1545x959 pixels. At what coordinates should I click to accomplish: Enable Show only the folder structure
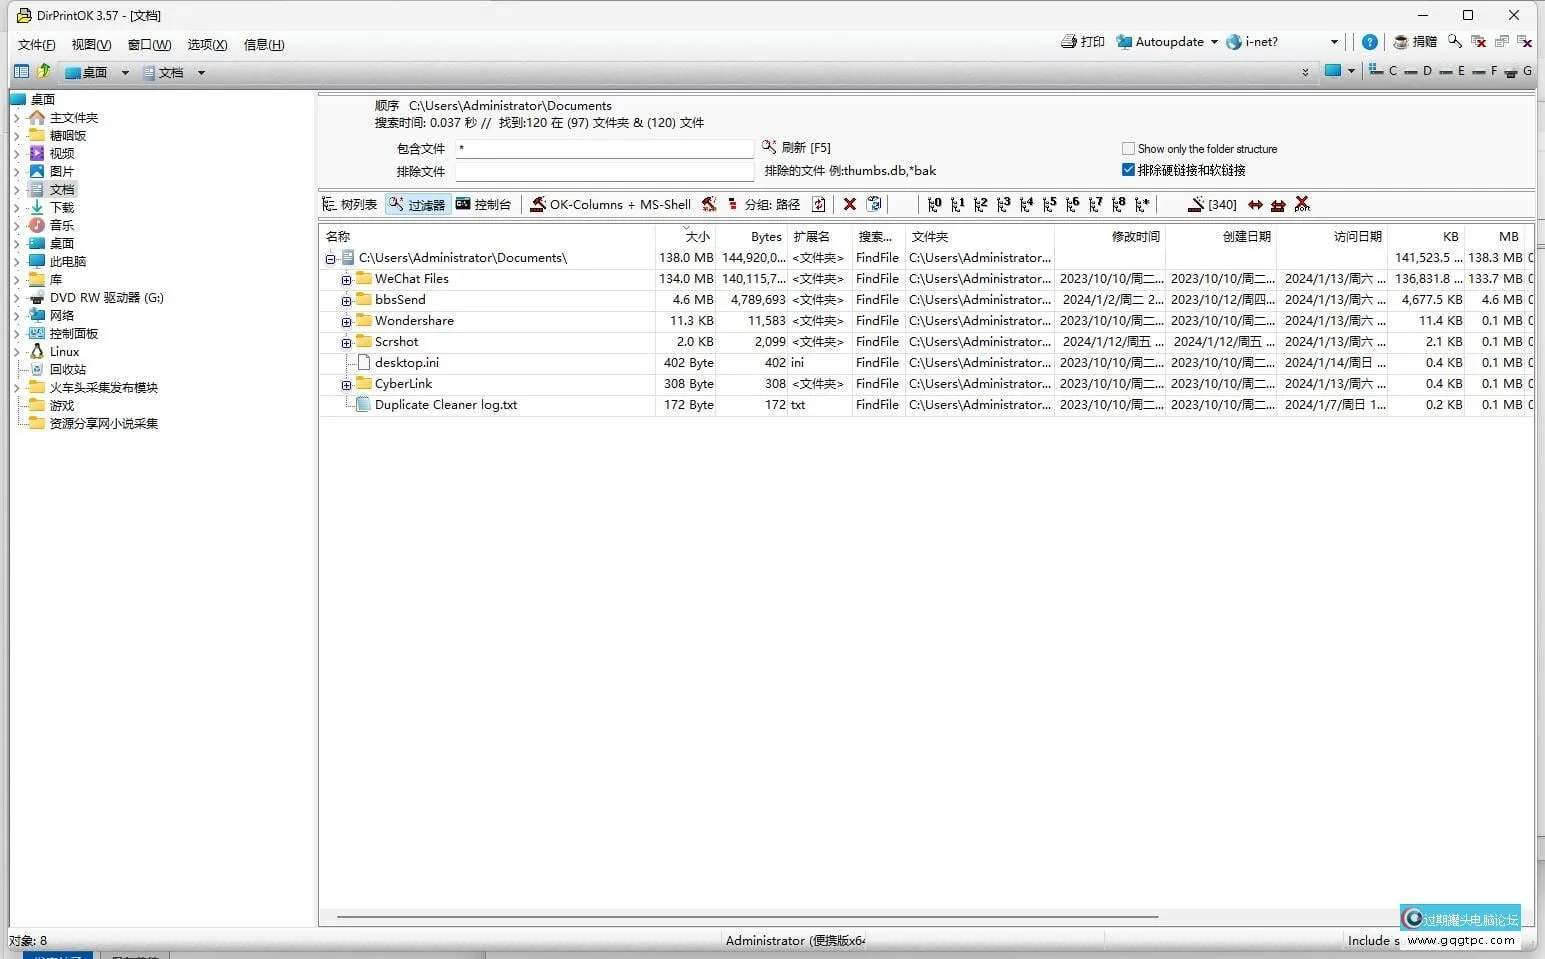(1128, 149)
